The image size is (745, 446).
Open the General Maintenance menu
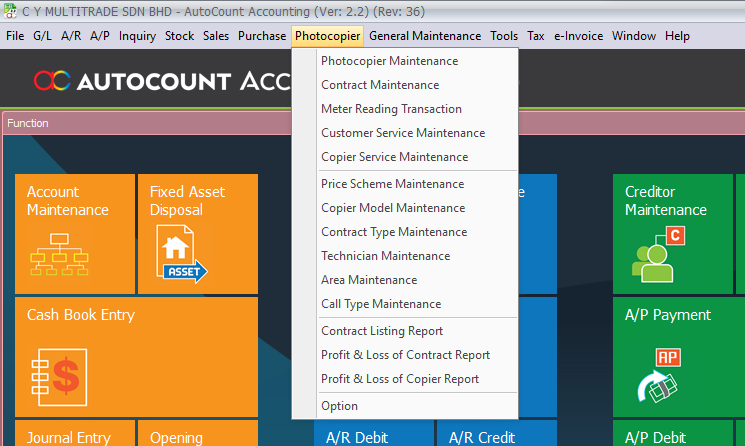(x=425, y=36)
